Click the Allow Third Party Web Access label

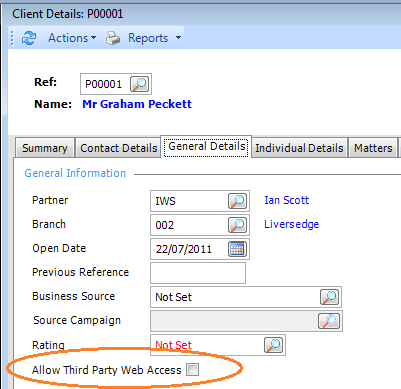(107, 370)
